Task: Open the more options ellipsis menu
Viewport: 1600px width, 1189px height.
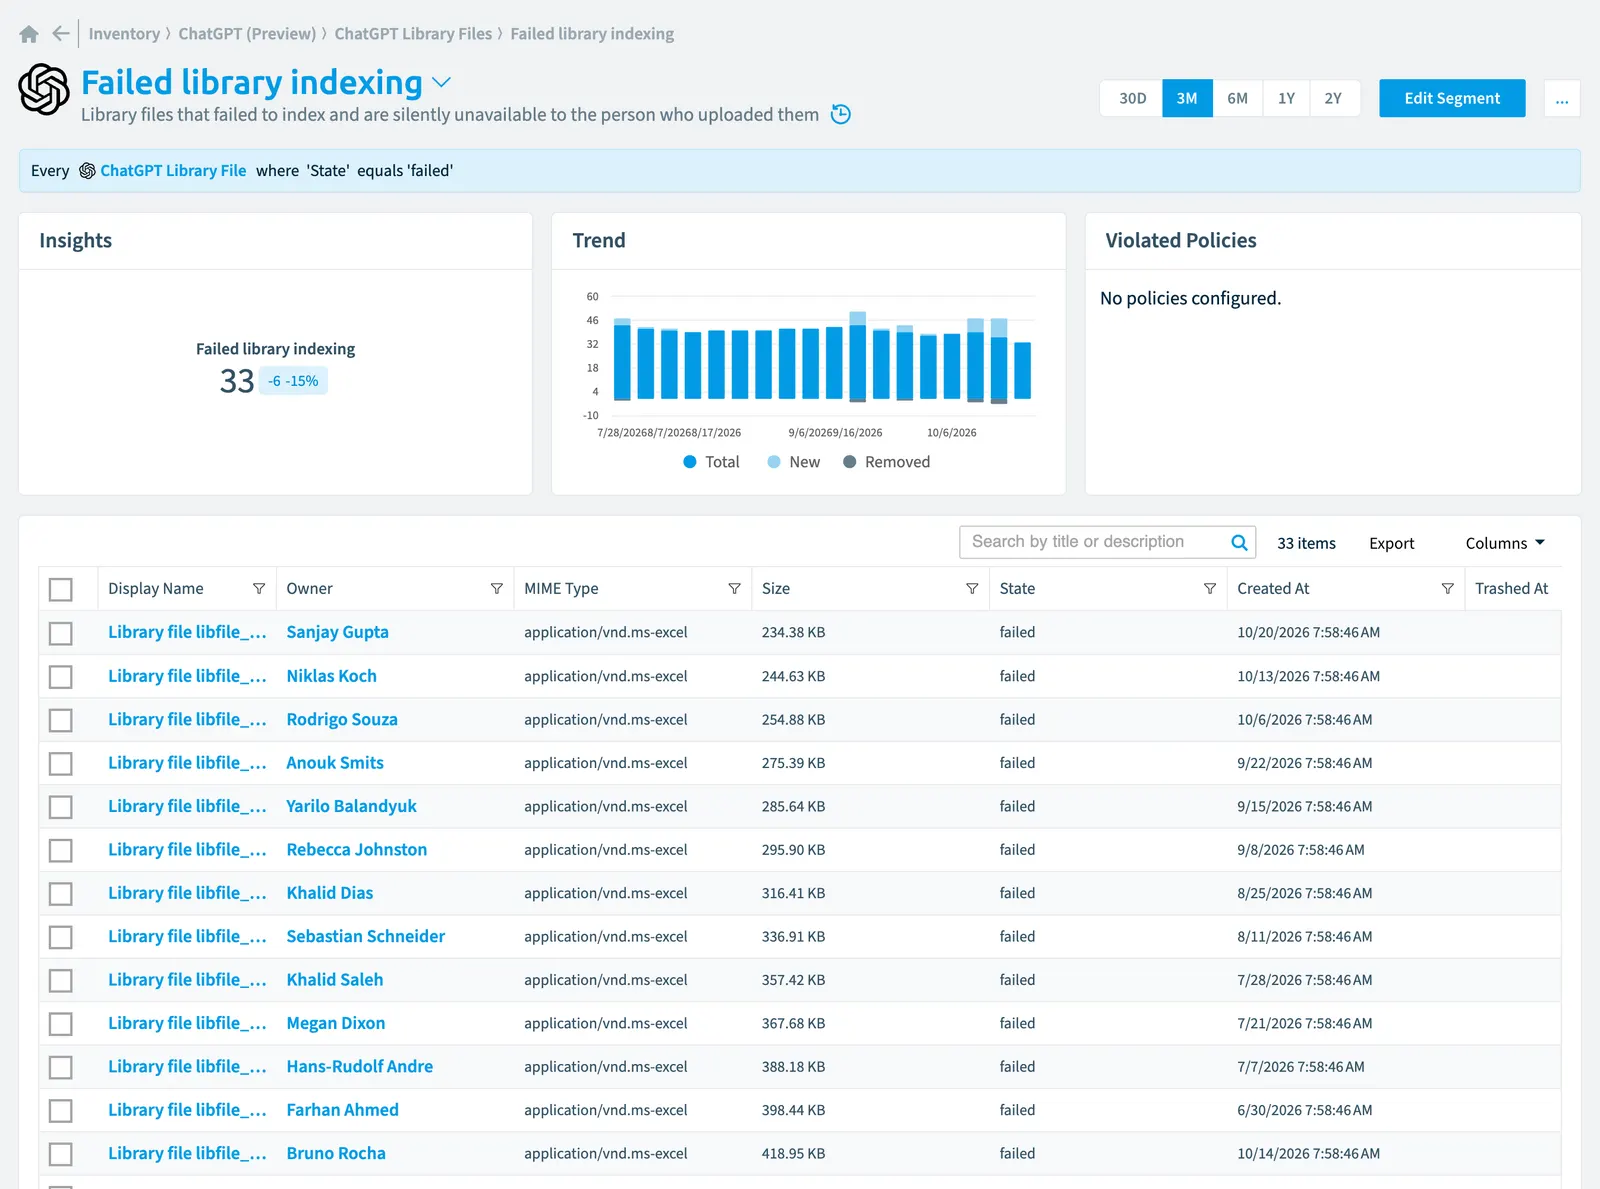Action: click(x=1562, y=98)
